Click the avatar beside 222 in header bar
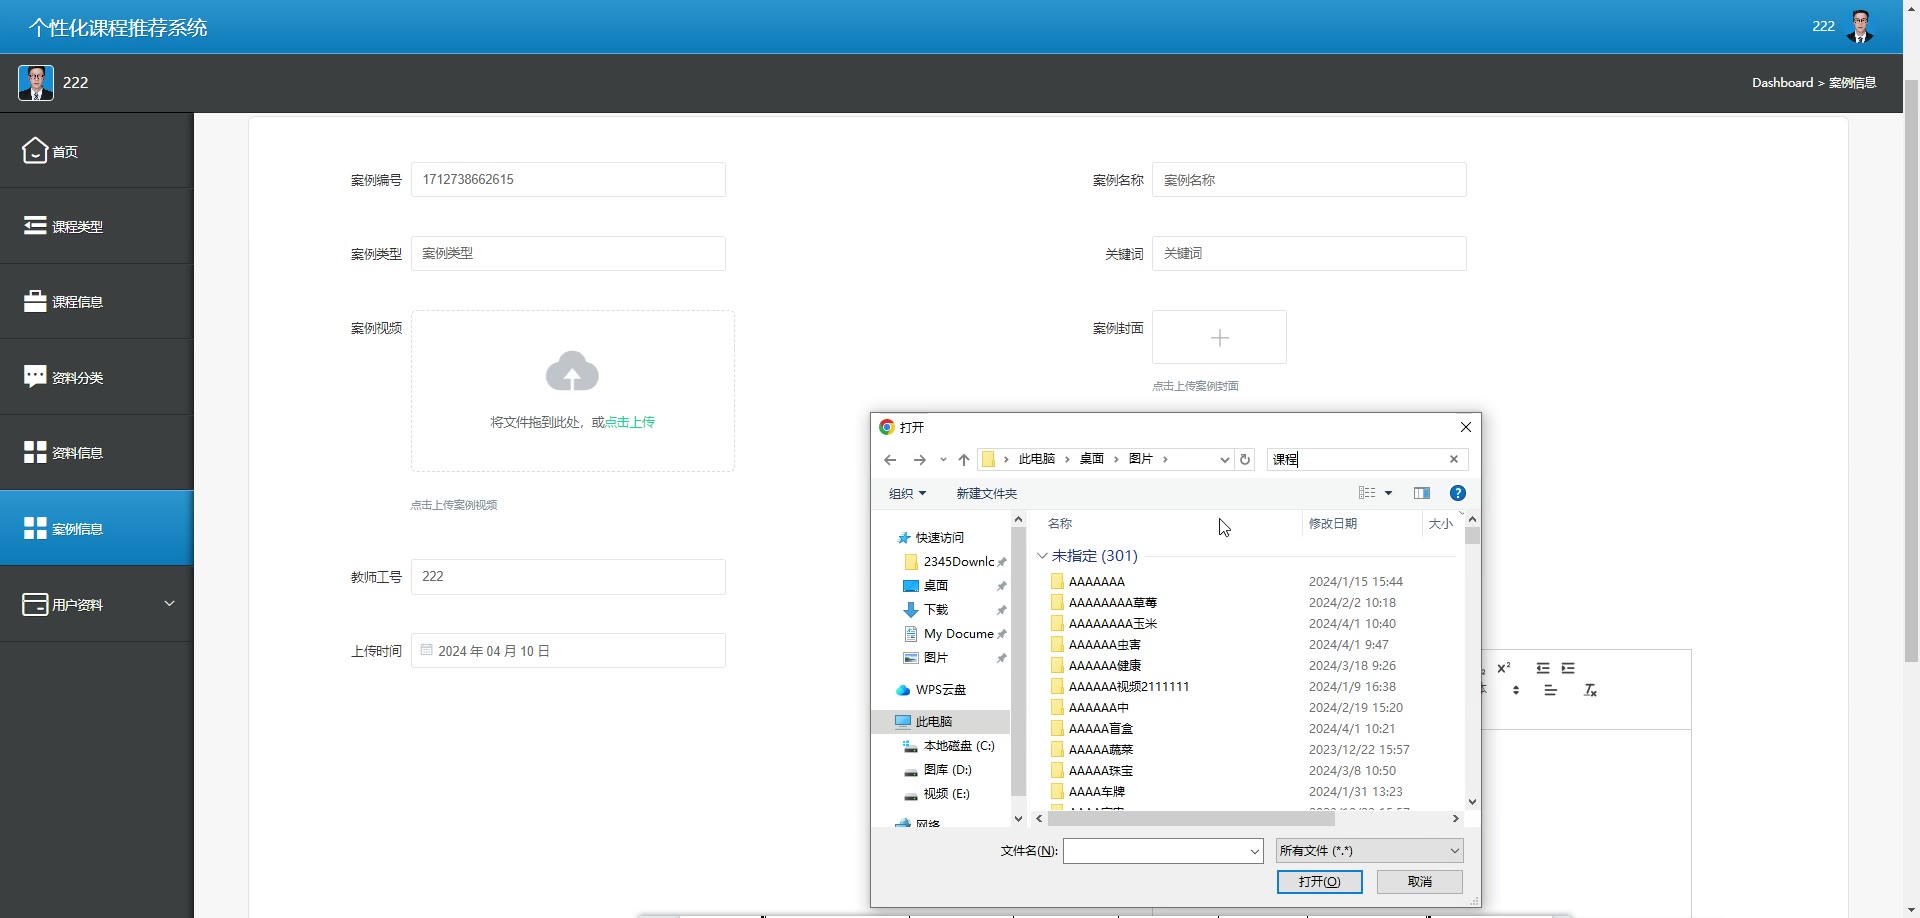Viewport: 1920px width, 918px height. pos(36,82)
